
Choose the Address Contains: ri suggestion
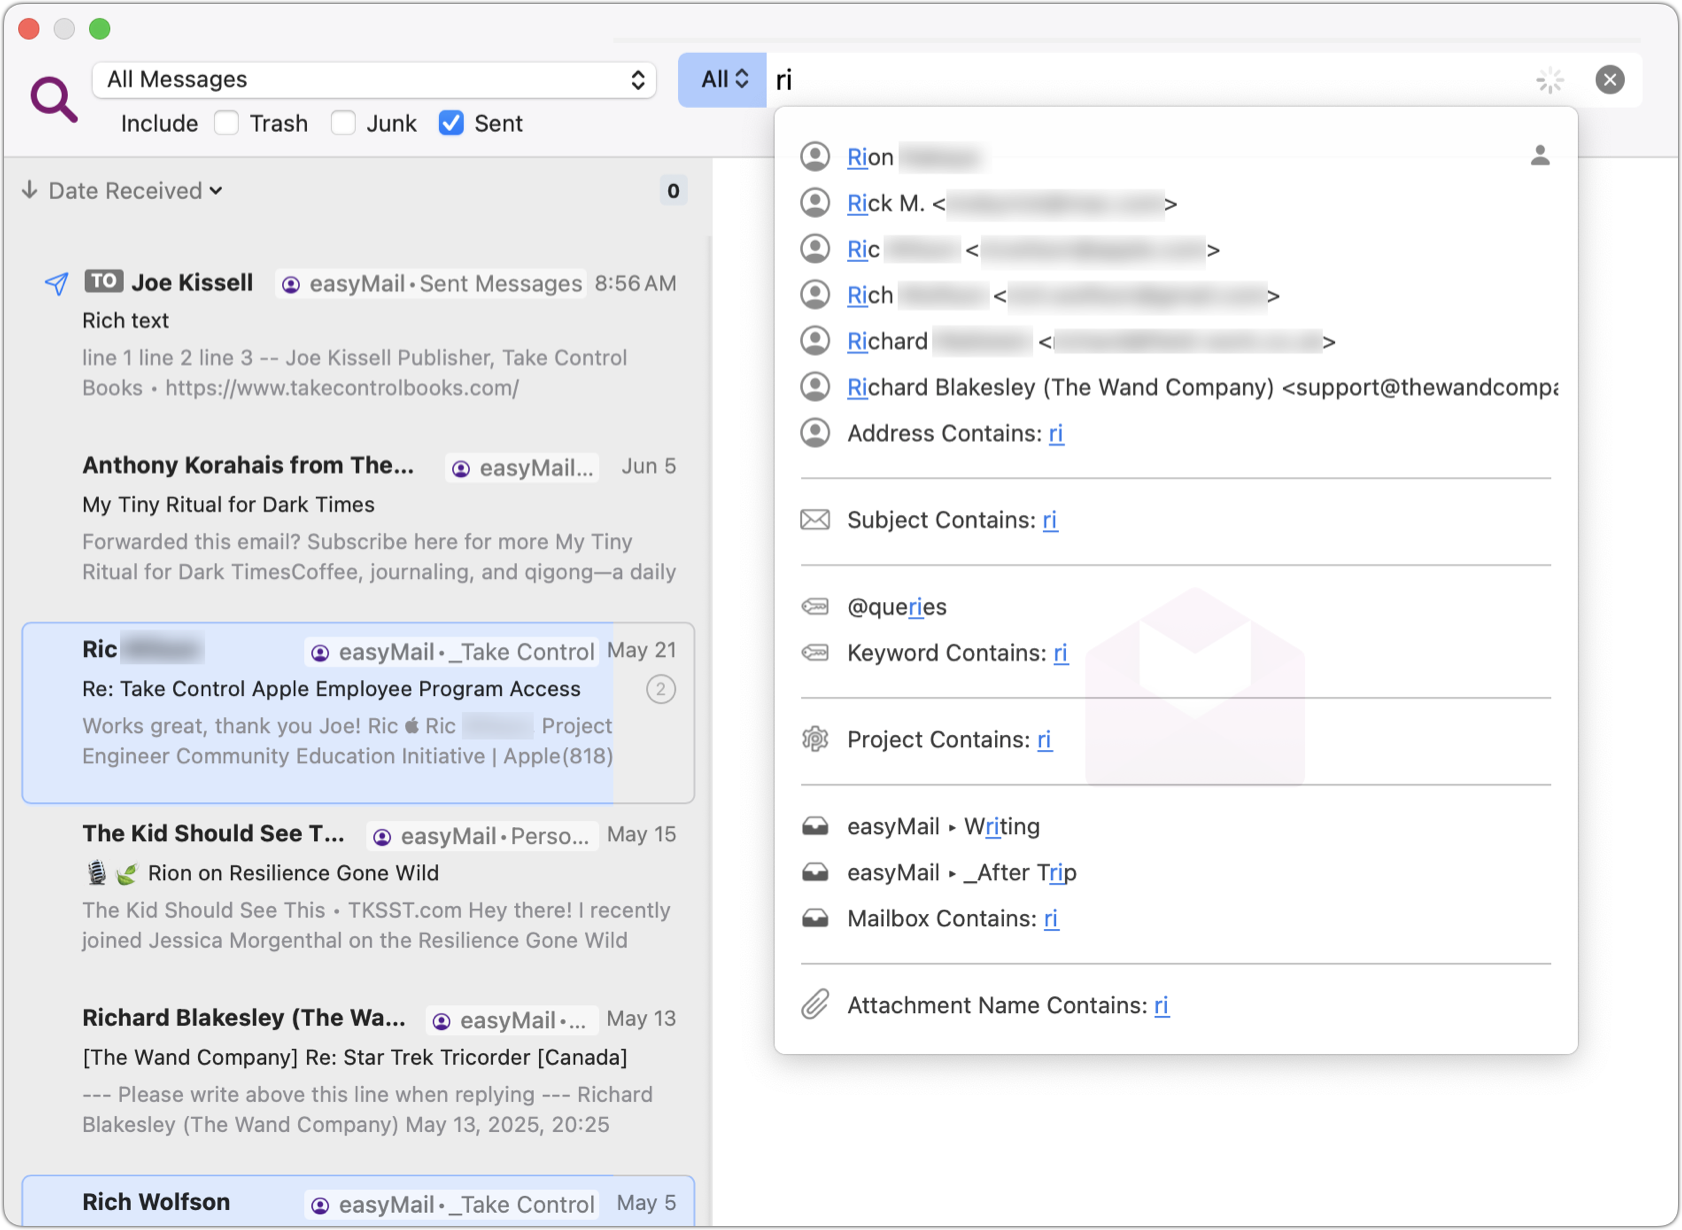tap(954, 433)
